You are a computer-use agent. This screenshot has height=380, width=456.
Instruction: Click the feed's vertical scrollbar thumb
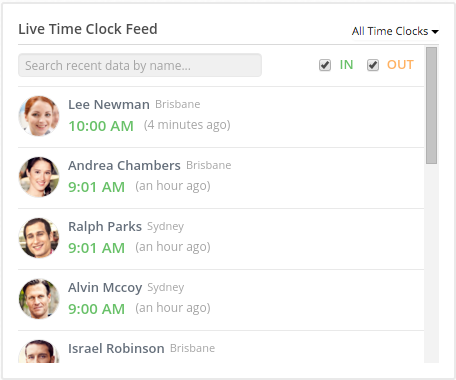pyautogui.click(x=431, y=105)
